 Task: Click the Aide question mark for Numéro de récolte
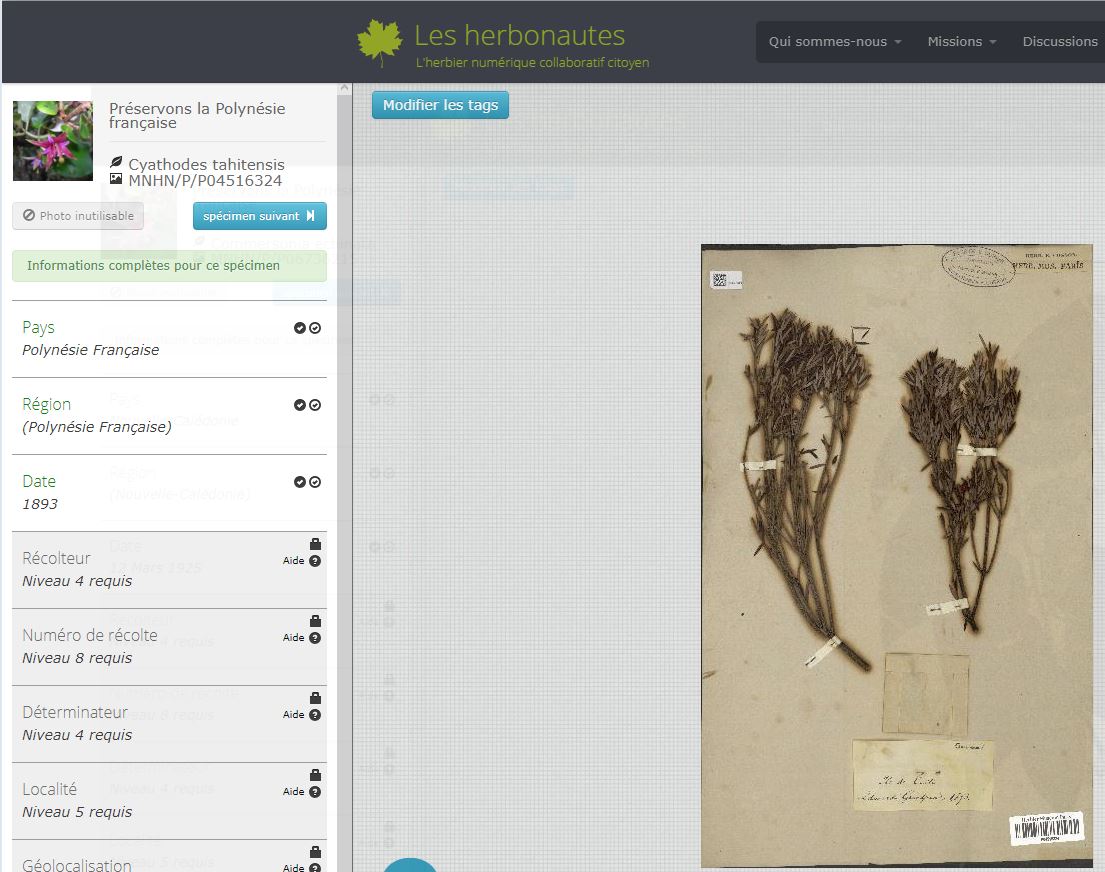[x=315, y=638]
